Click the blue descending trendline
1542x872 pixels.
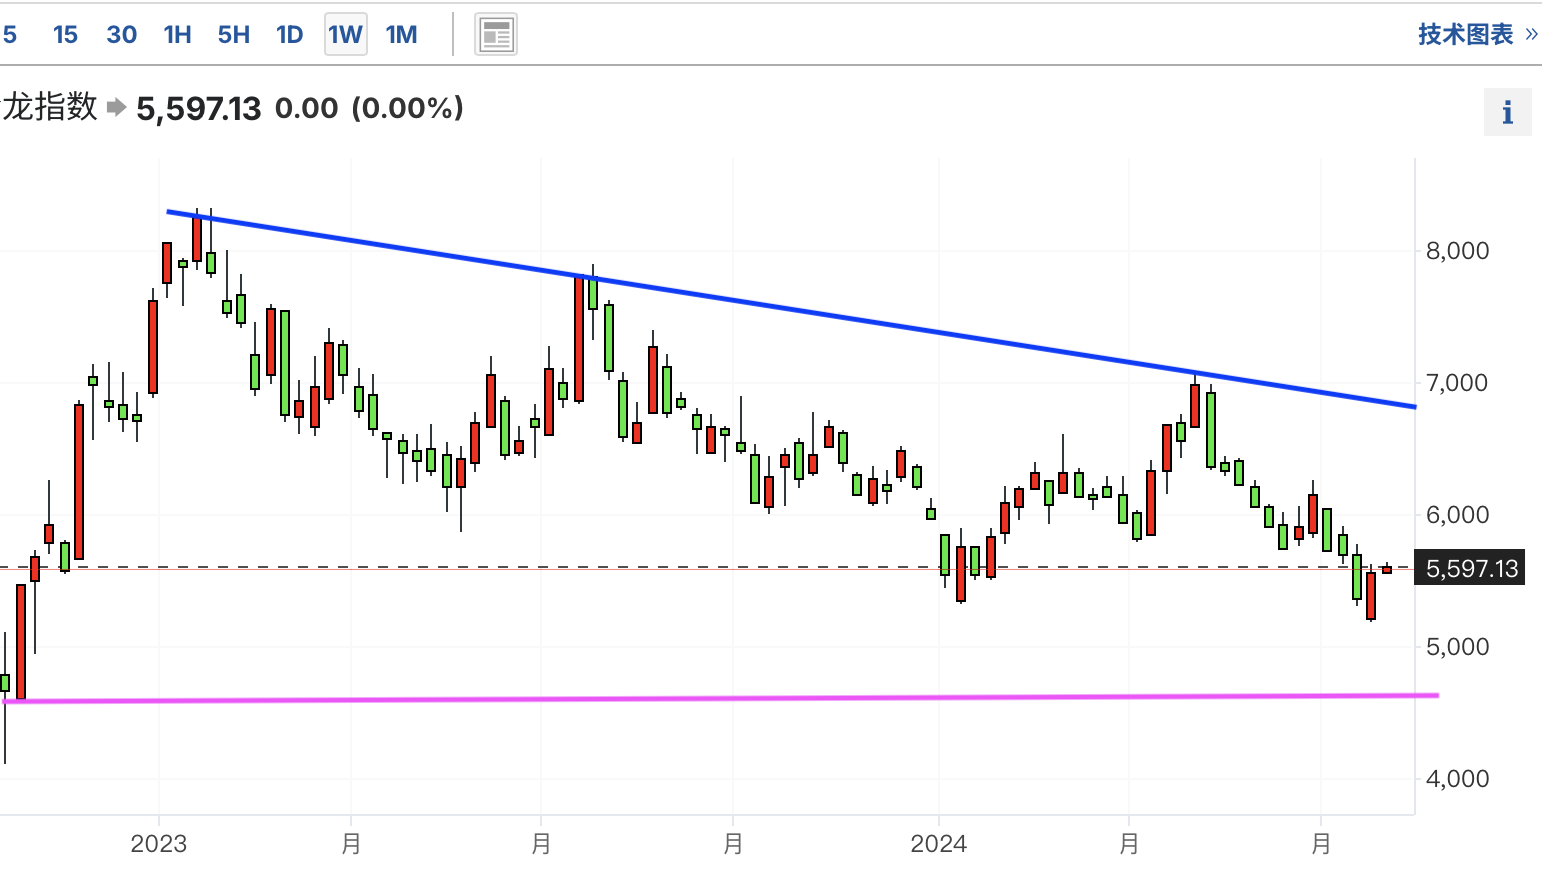pyautogui.click(x=791, y=309)
